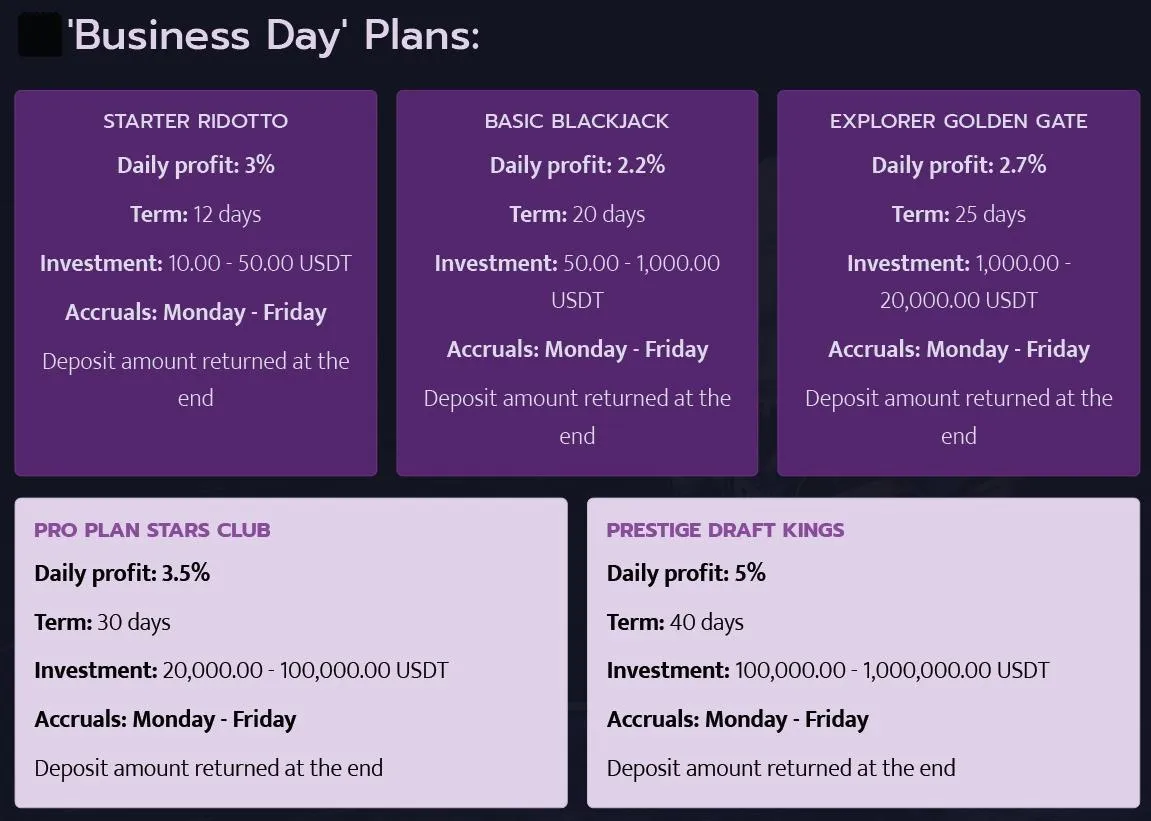Click the 20,000.00 - 100,000.00 USDT investment range
1151x821 pixels.
coord(305,670)
